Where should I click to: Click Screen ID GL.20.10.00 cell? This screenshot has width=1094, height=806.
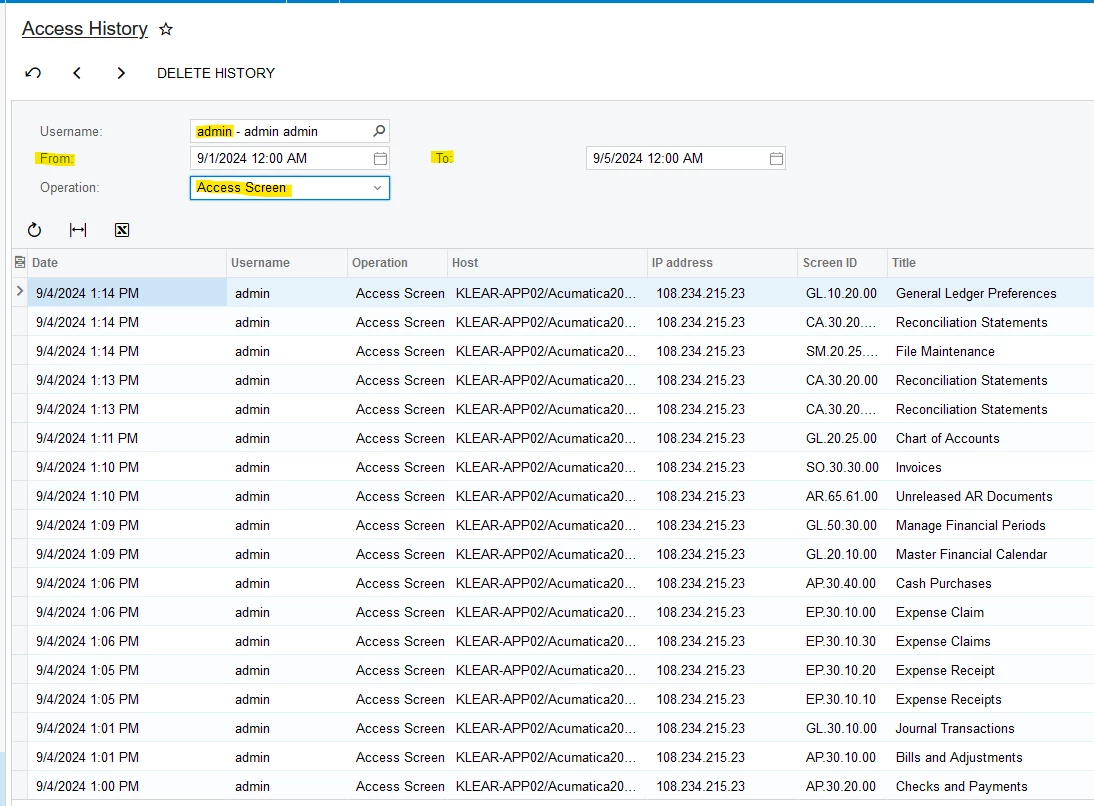(x=841, y=554)
